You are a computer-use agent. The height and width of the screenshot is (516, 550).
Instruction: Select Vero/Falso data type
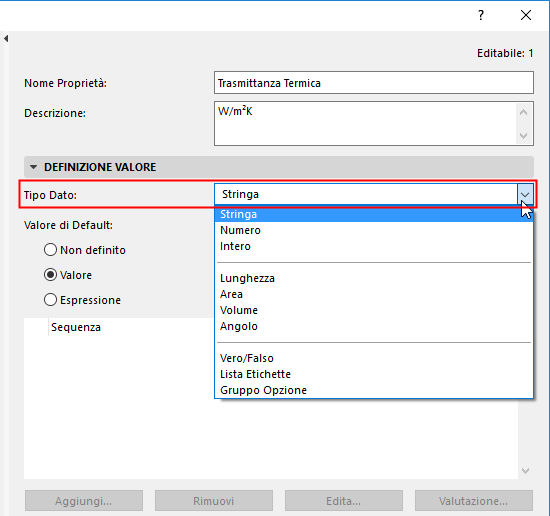[x=374, y=358]
